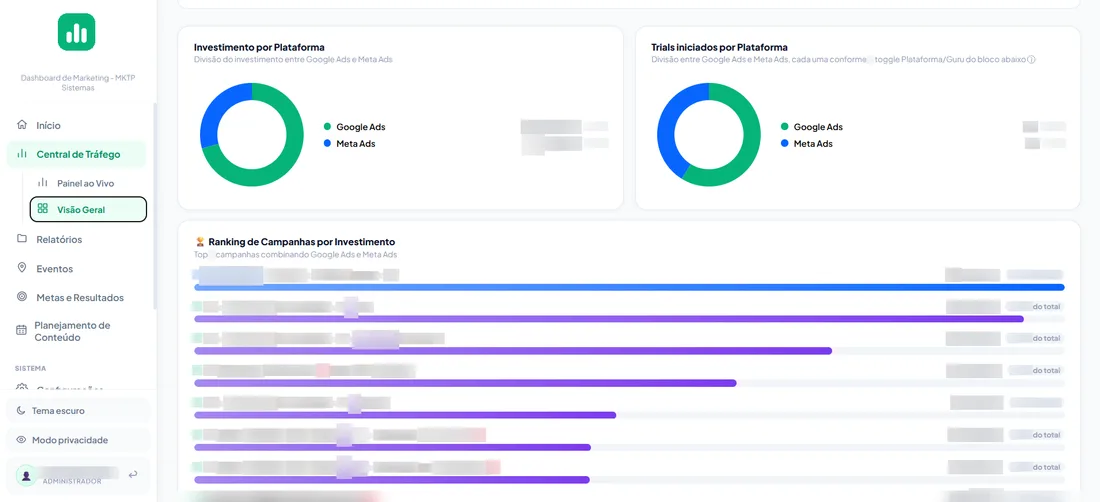Select the Visão Geral submenu item
Screen dimensions: 1100x502
88,209
